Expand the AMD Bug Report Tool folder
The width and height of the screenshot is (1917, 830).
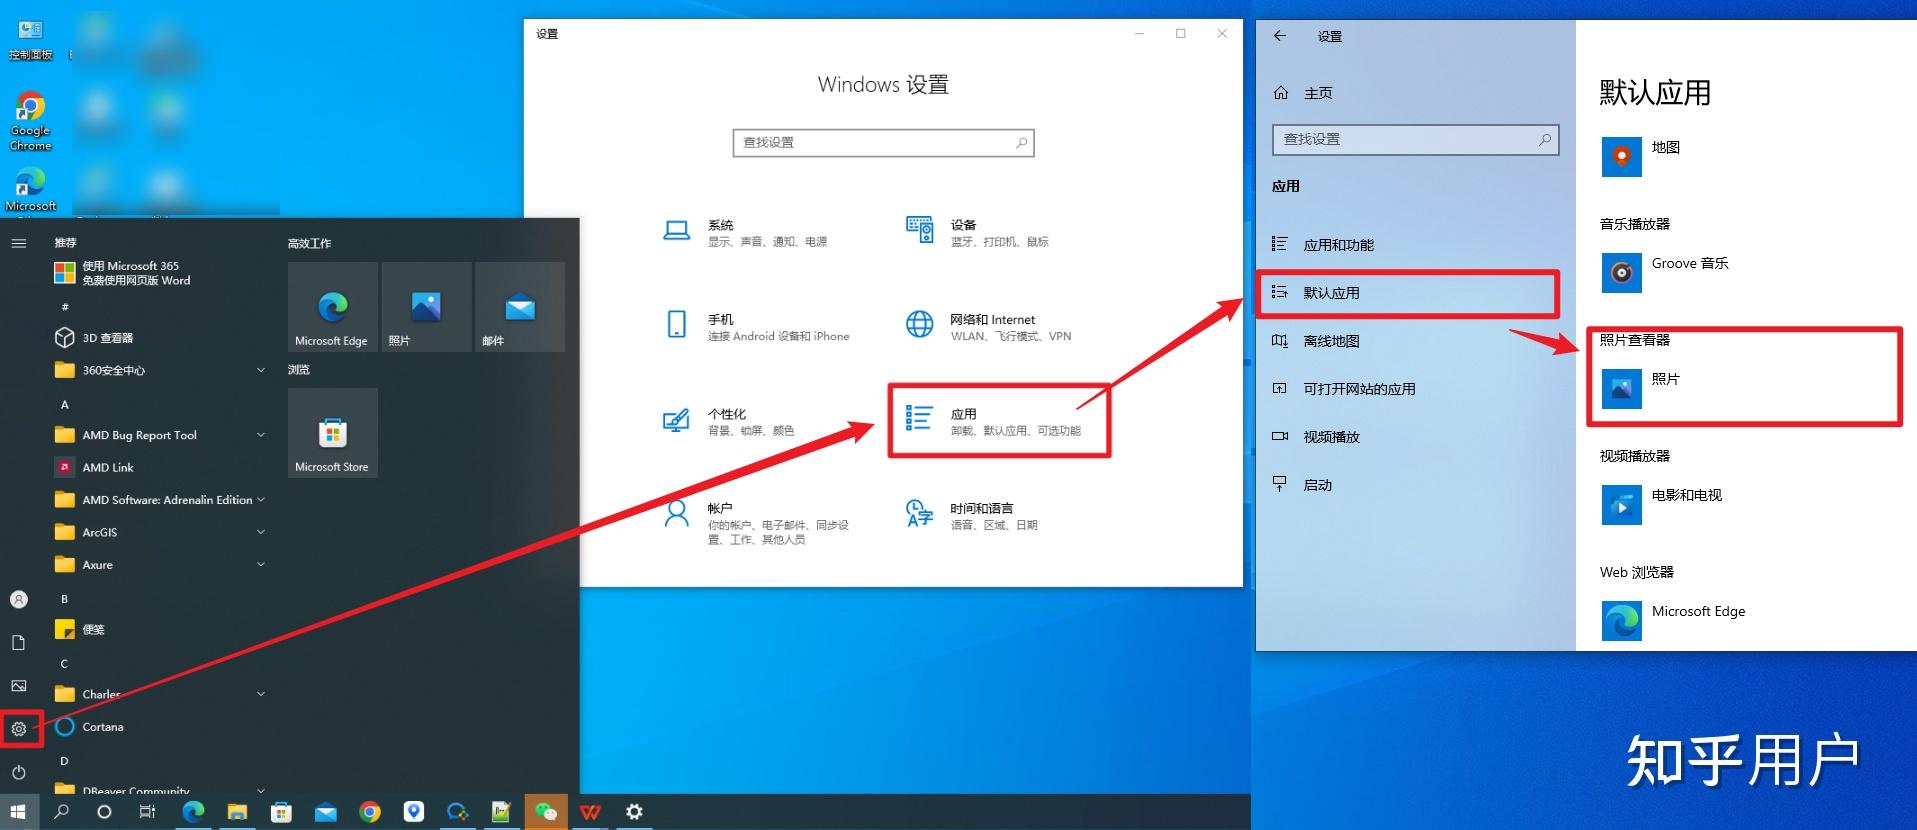pos(160,435)
